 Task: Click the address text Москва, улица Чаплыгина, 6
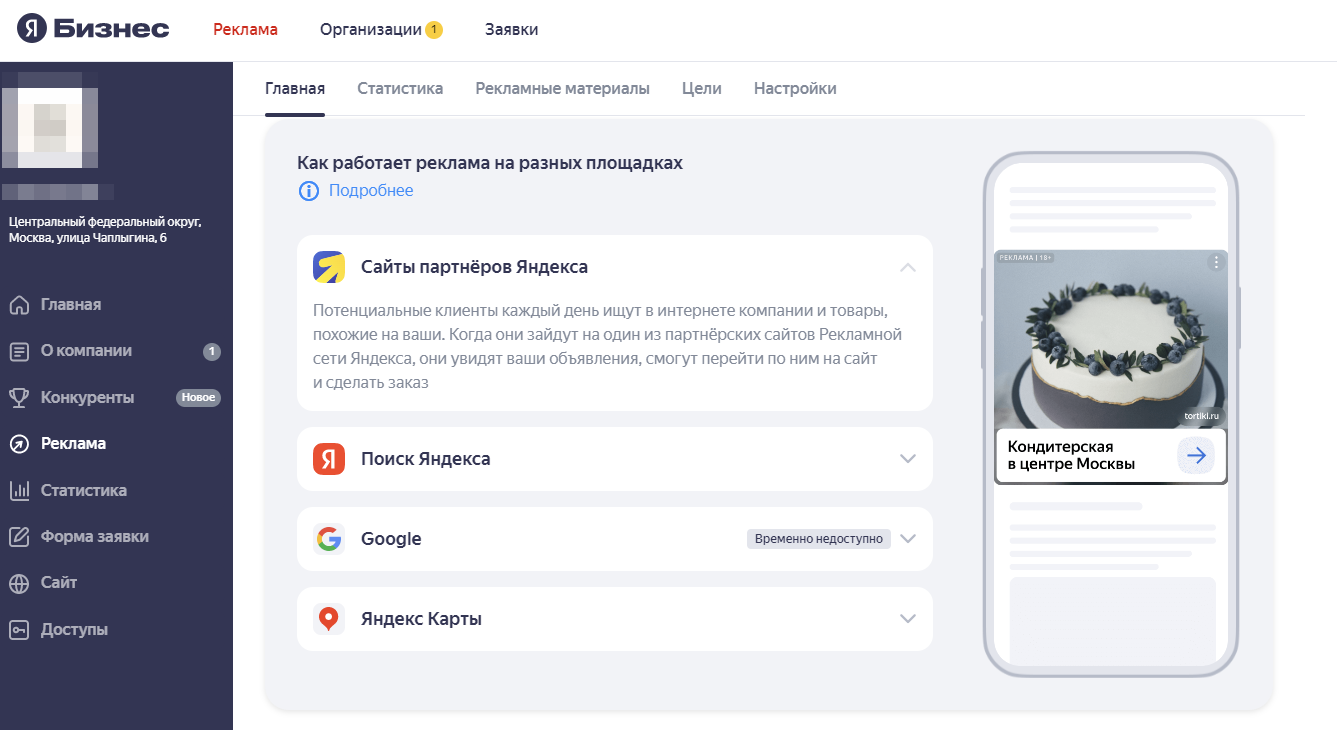88,239
